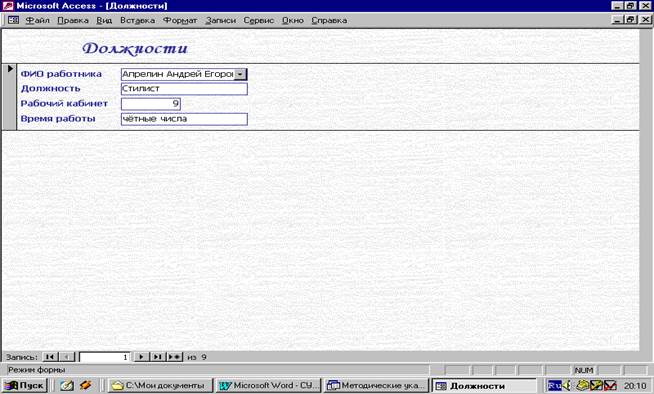Open the Справка menu
Image resolution: width=654 pixels, height=394 pixels.
pyautogui.click(x=329, y=20)
